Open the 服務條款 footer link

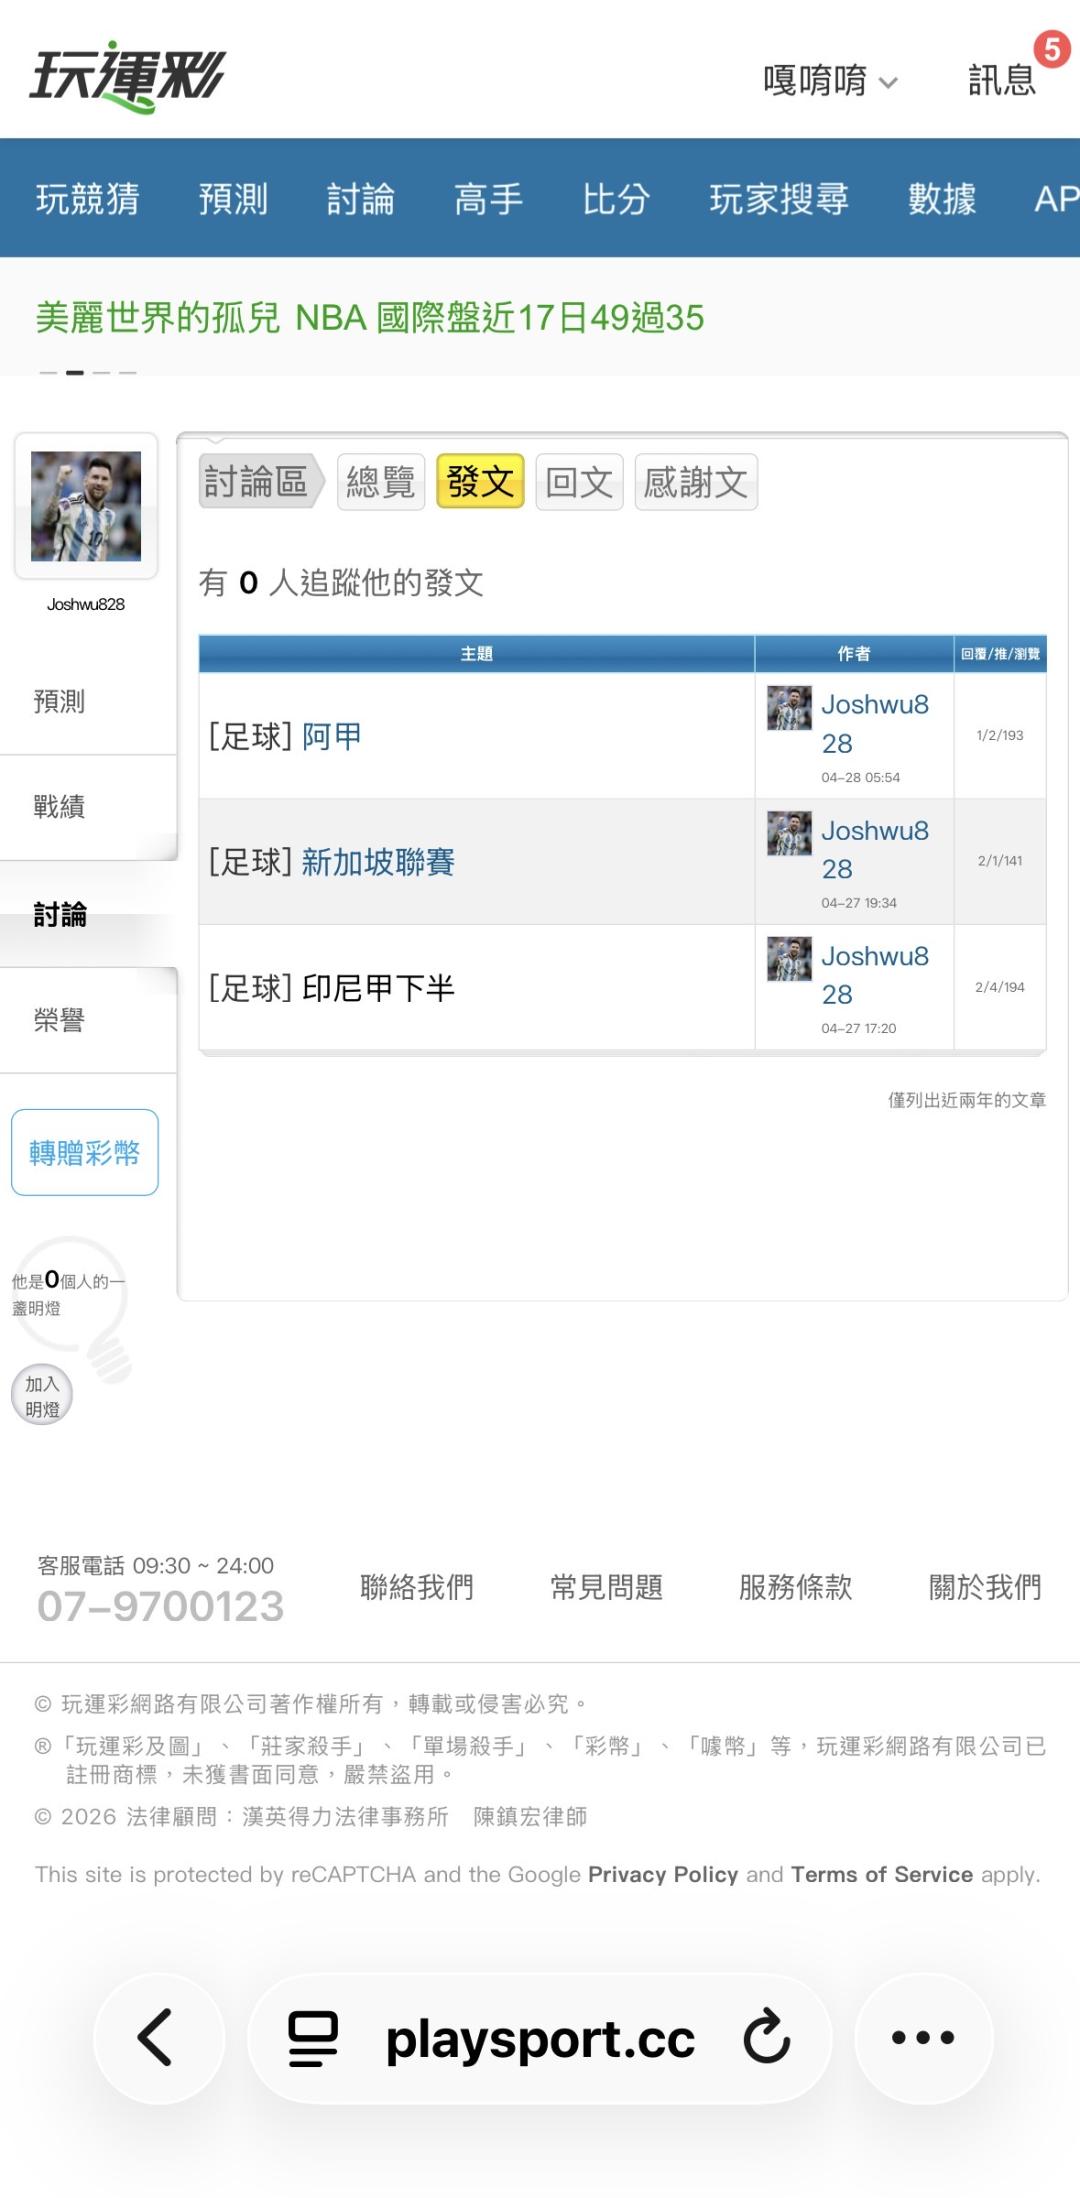point(796,1587)
